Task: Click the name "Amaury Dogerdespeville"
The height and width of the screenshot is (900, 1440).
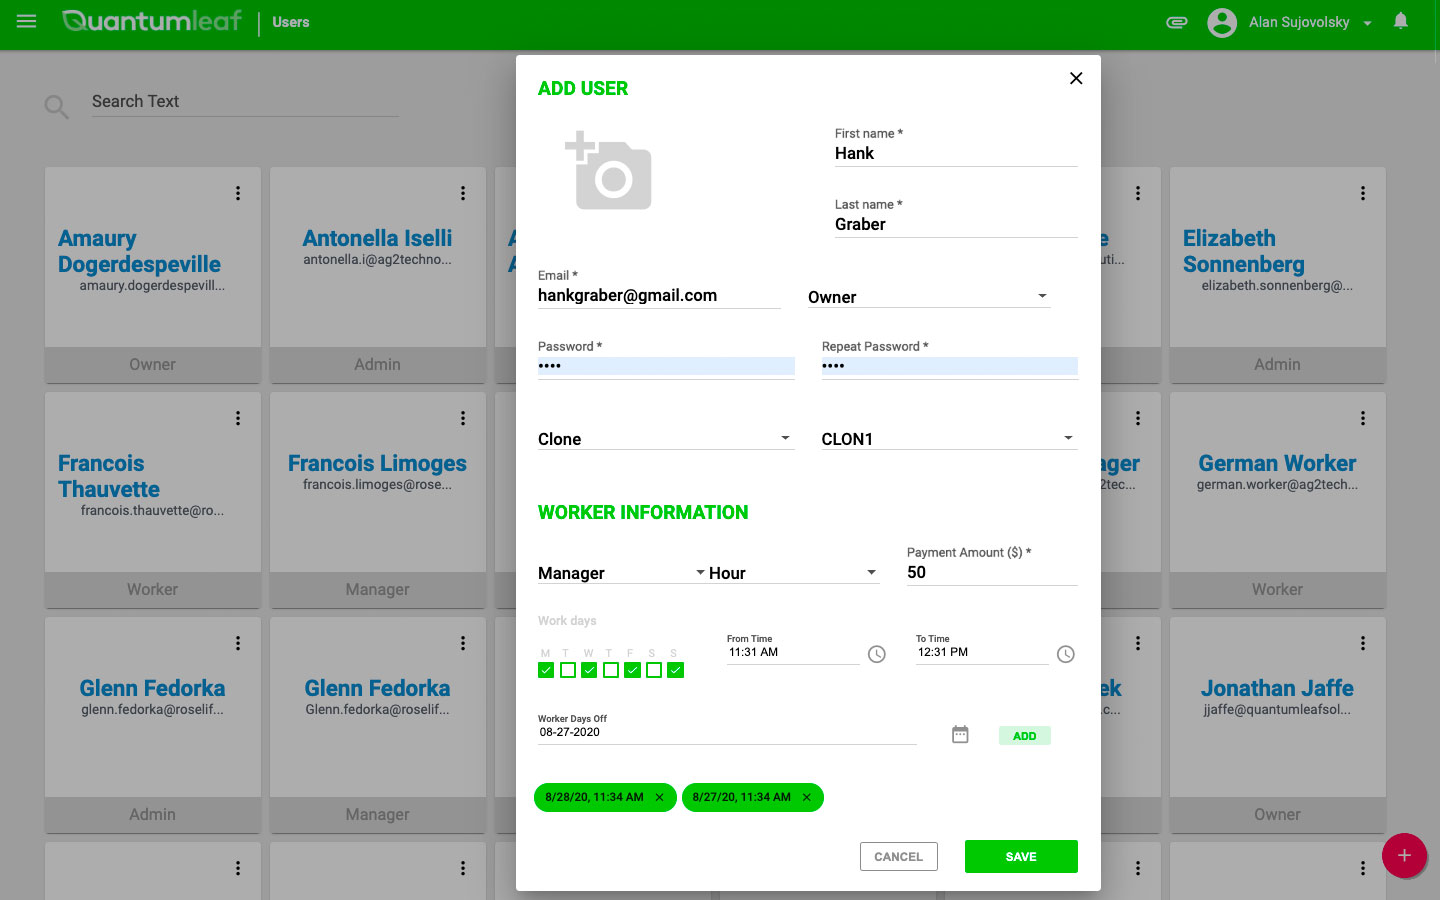Action: coord(139,251)
